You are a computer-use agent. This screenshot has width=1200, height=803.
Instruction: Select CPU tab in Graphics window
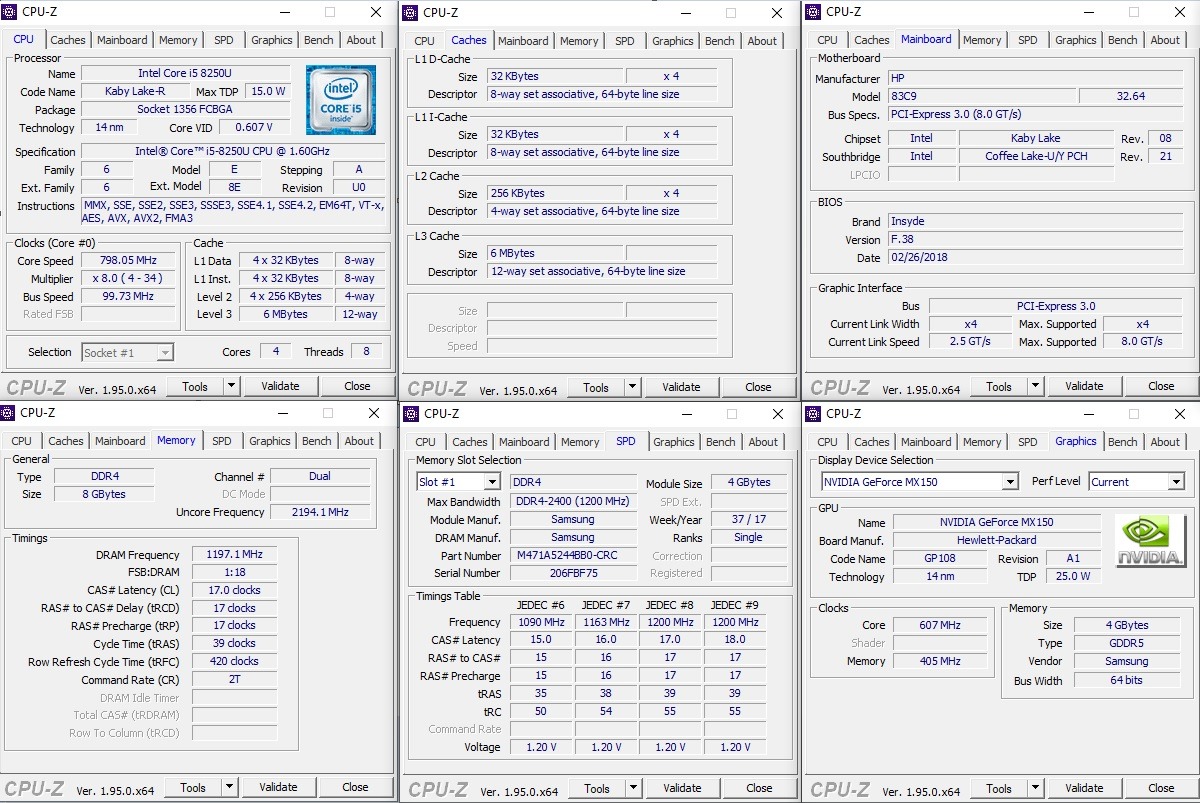828,442
